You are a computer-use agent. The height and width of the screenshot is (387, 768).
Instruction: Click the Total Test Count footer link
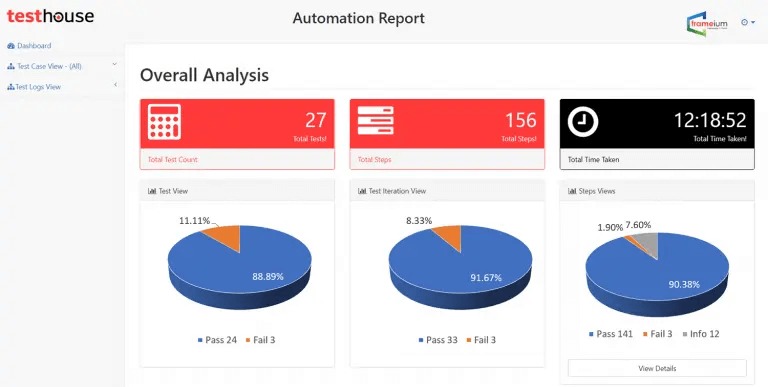tap(172, 159)
